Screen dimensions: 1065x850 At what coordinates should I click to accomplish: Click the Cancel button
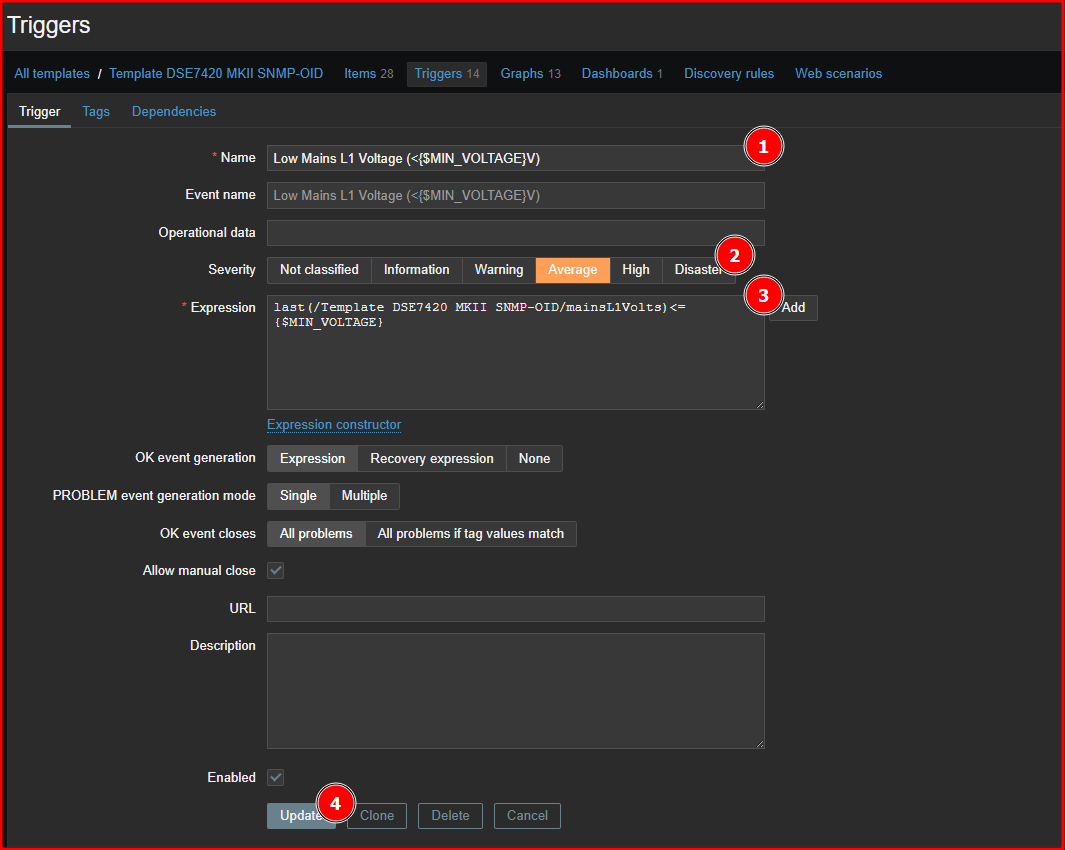tap(527, 815)
